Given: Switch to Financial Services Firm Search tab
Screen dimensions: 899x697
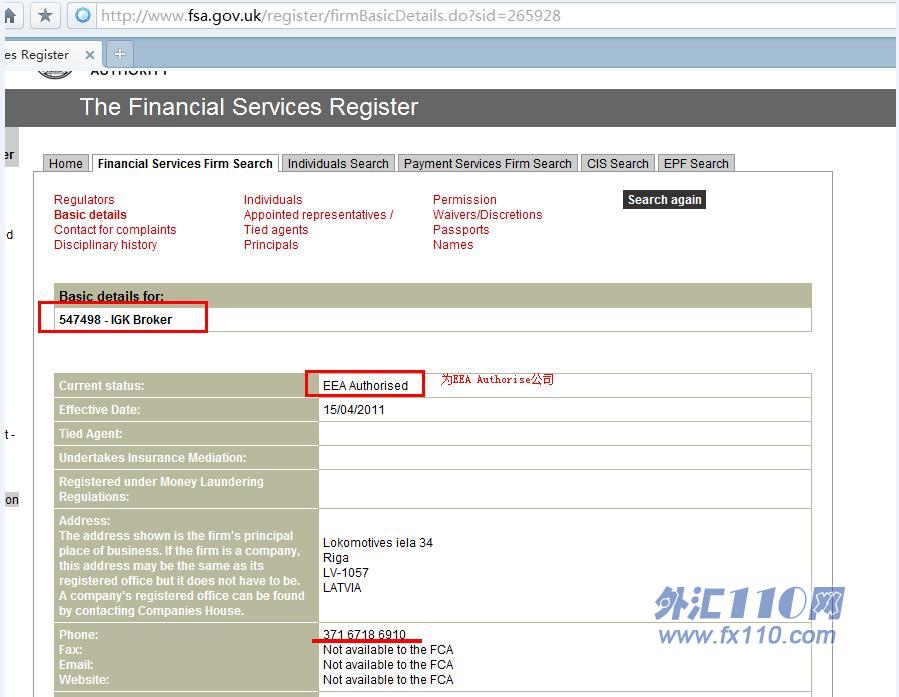Looking at the screenshot, I should pyautogui.click(x=185, y=163).
